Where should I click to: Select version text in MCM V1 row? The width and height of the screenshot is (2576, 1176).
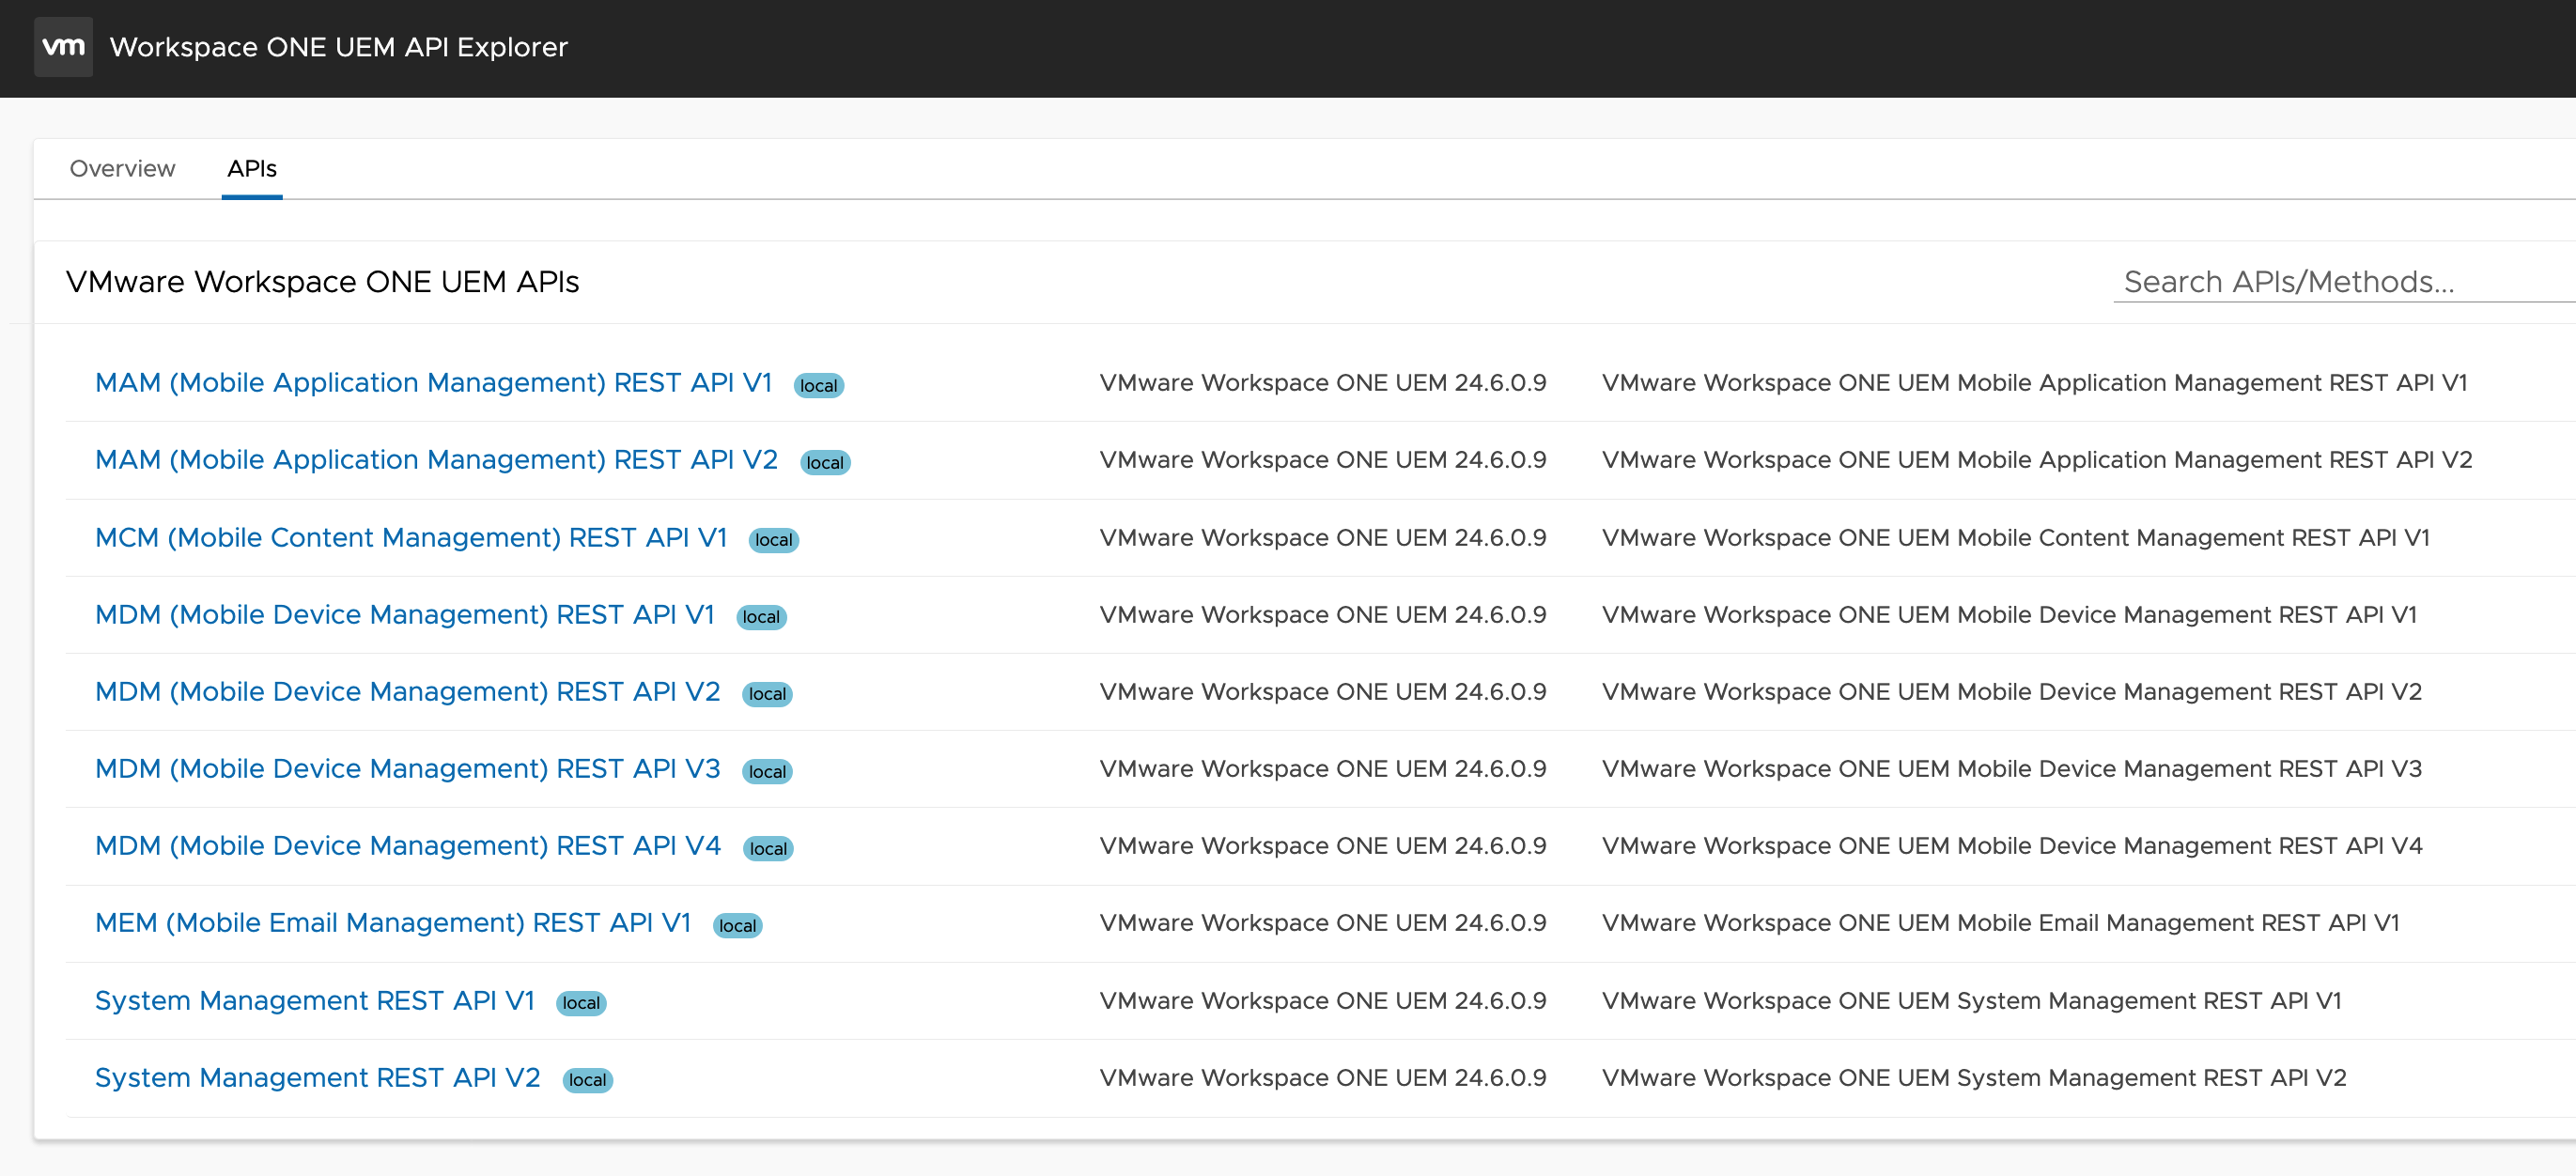coord(1323,538)
